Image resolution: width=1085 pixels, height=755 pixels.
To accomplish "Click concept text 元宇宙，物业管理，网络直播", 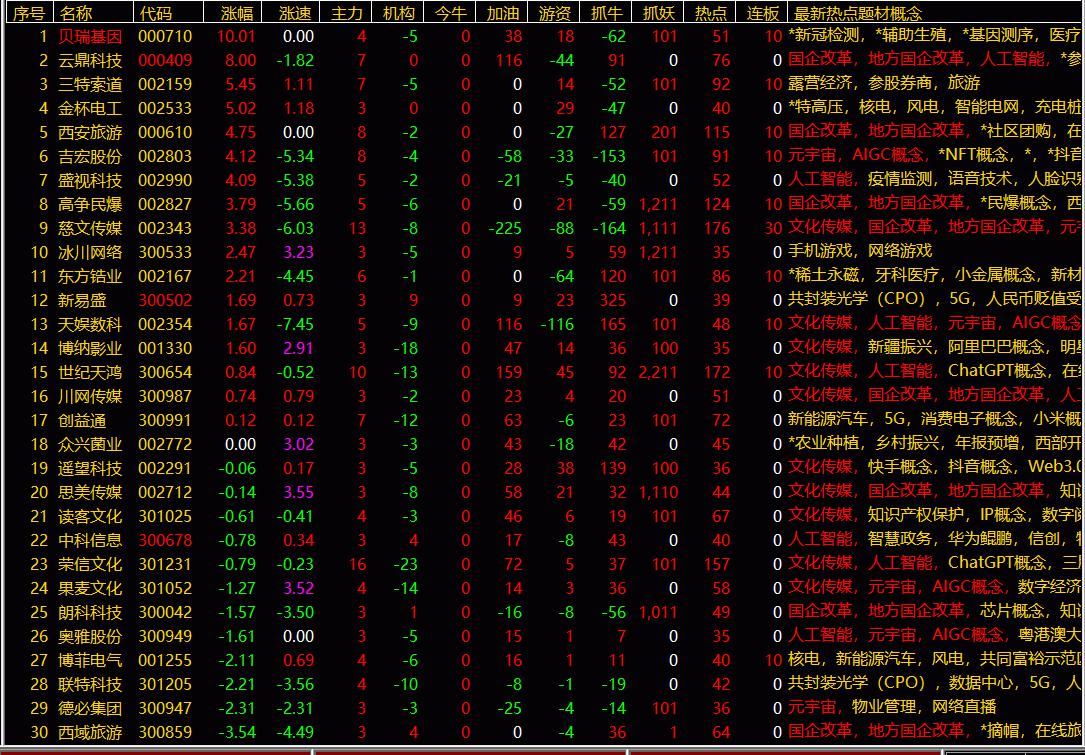I will pyautogui.click(x=892, y=708).
